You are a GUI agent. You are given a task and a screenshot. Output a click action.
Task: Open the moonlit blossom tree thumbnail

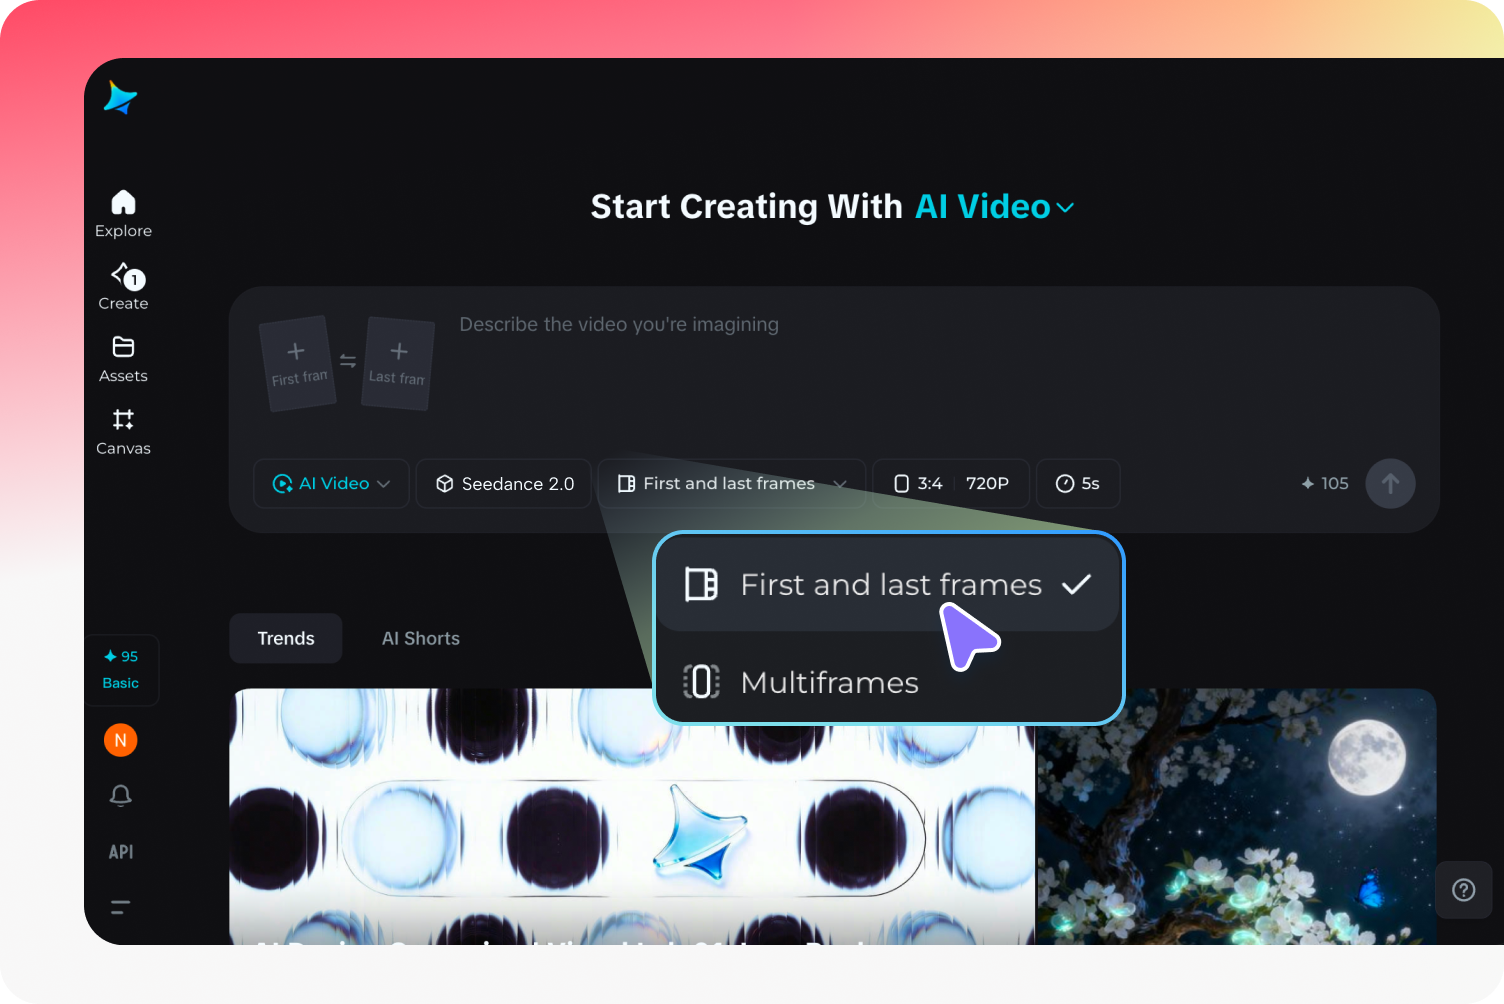pyautogui.click(x=1236, y=817)
